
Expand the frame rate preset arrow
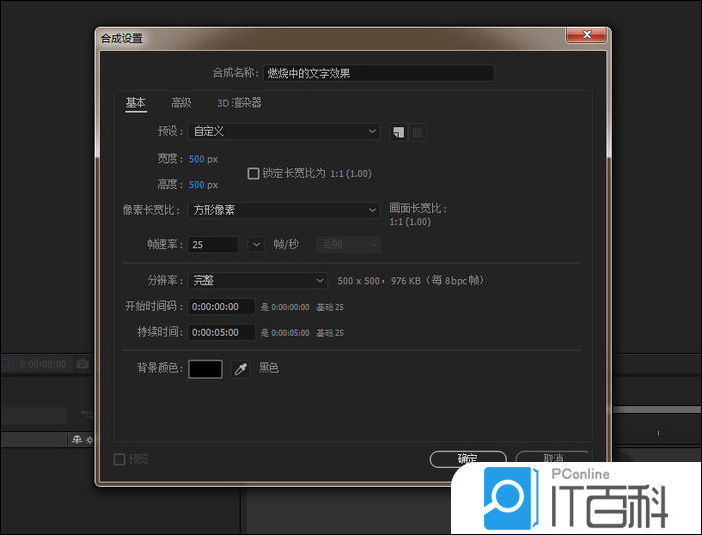pos(256,244)
